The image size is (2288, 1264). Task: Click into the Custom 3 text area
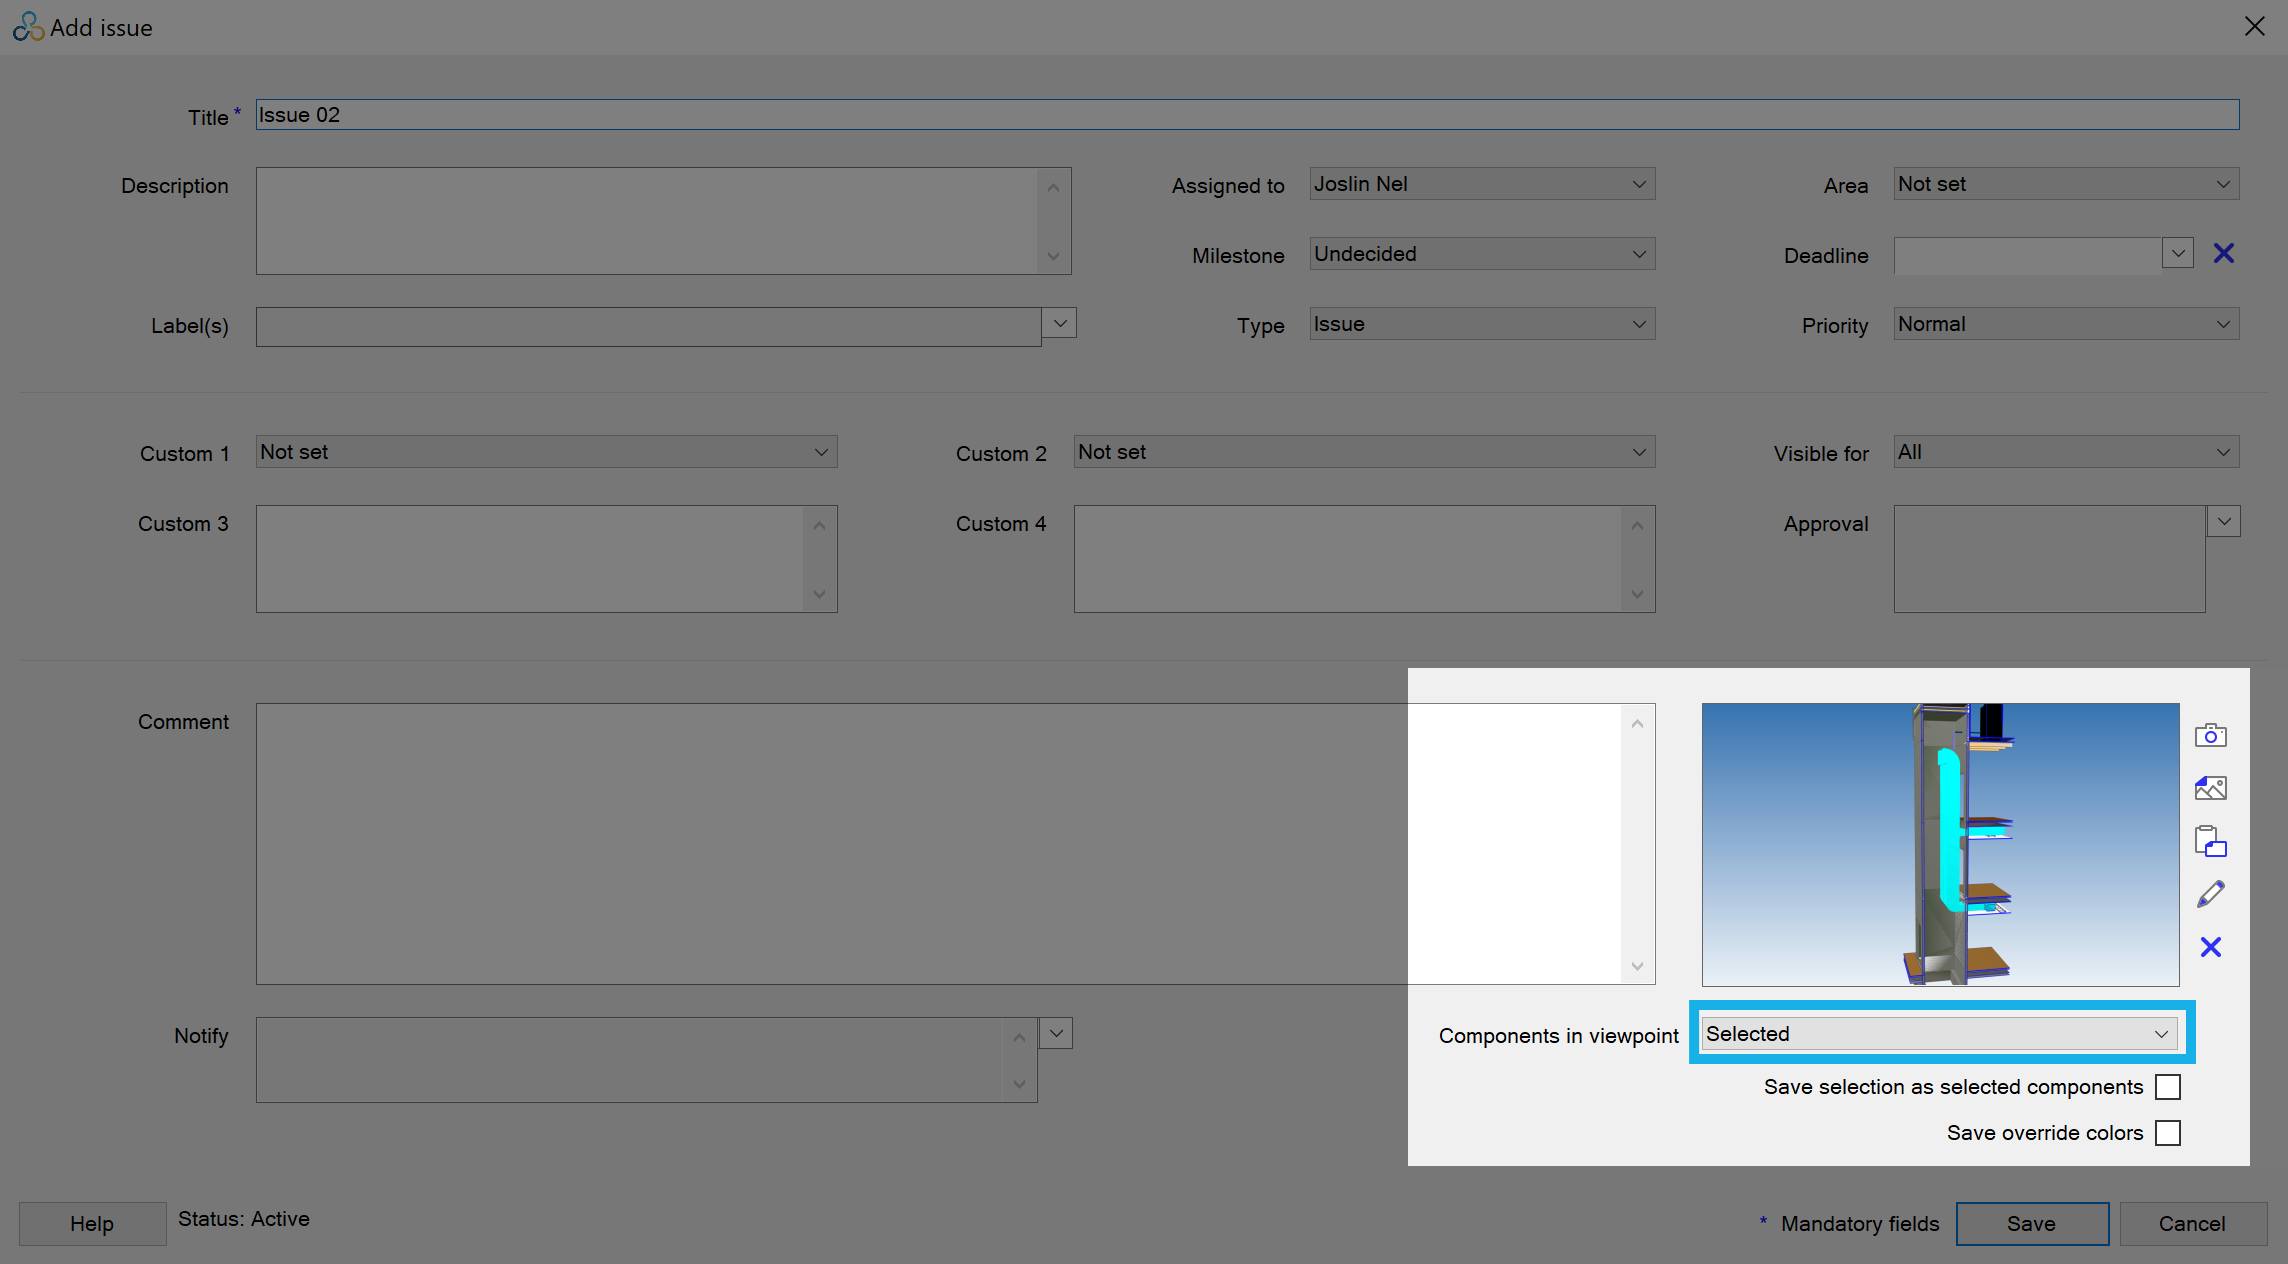(x=530, y=559)
